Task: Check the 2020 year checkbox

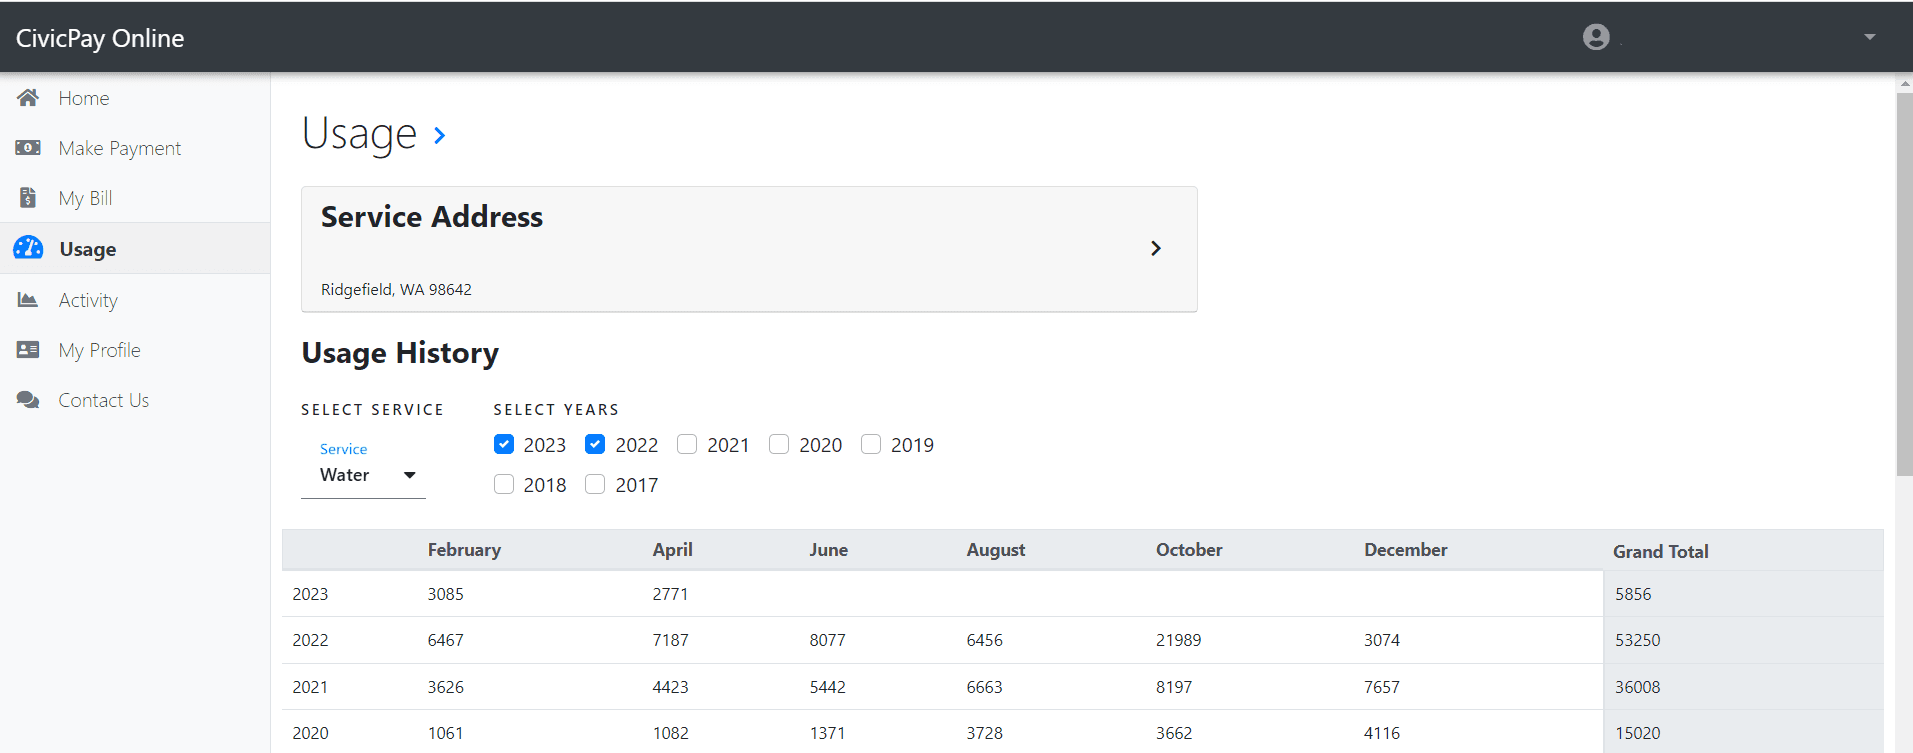Action: point(779,444)
